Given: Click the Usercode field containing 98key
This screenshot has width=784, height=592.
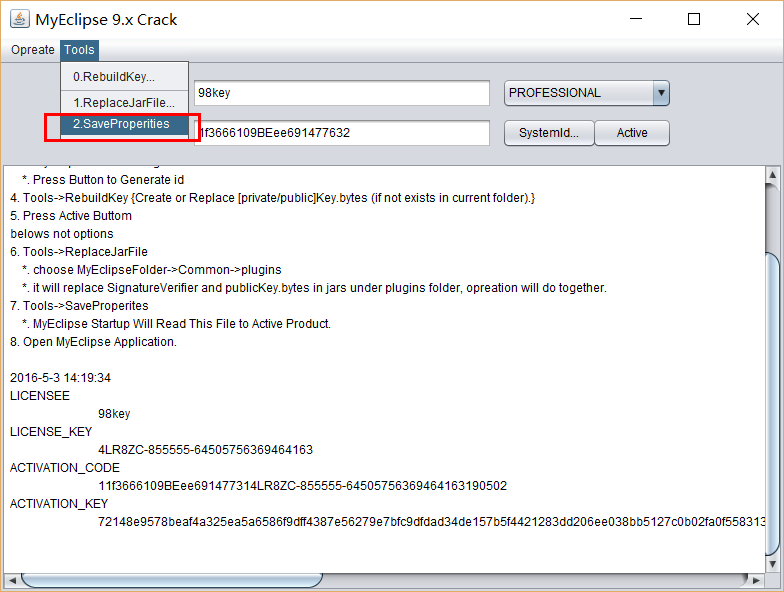Looking at the screenshot, I should 342,93.
